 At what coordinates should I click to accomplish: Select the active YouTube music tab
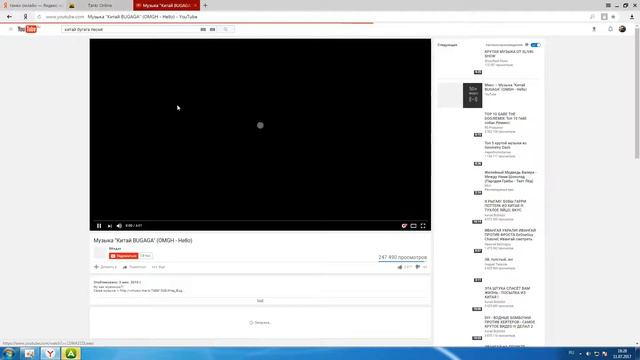pyautogui.click(x=166, y=5)
